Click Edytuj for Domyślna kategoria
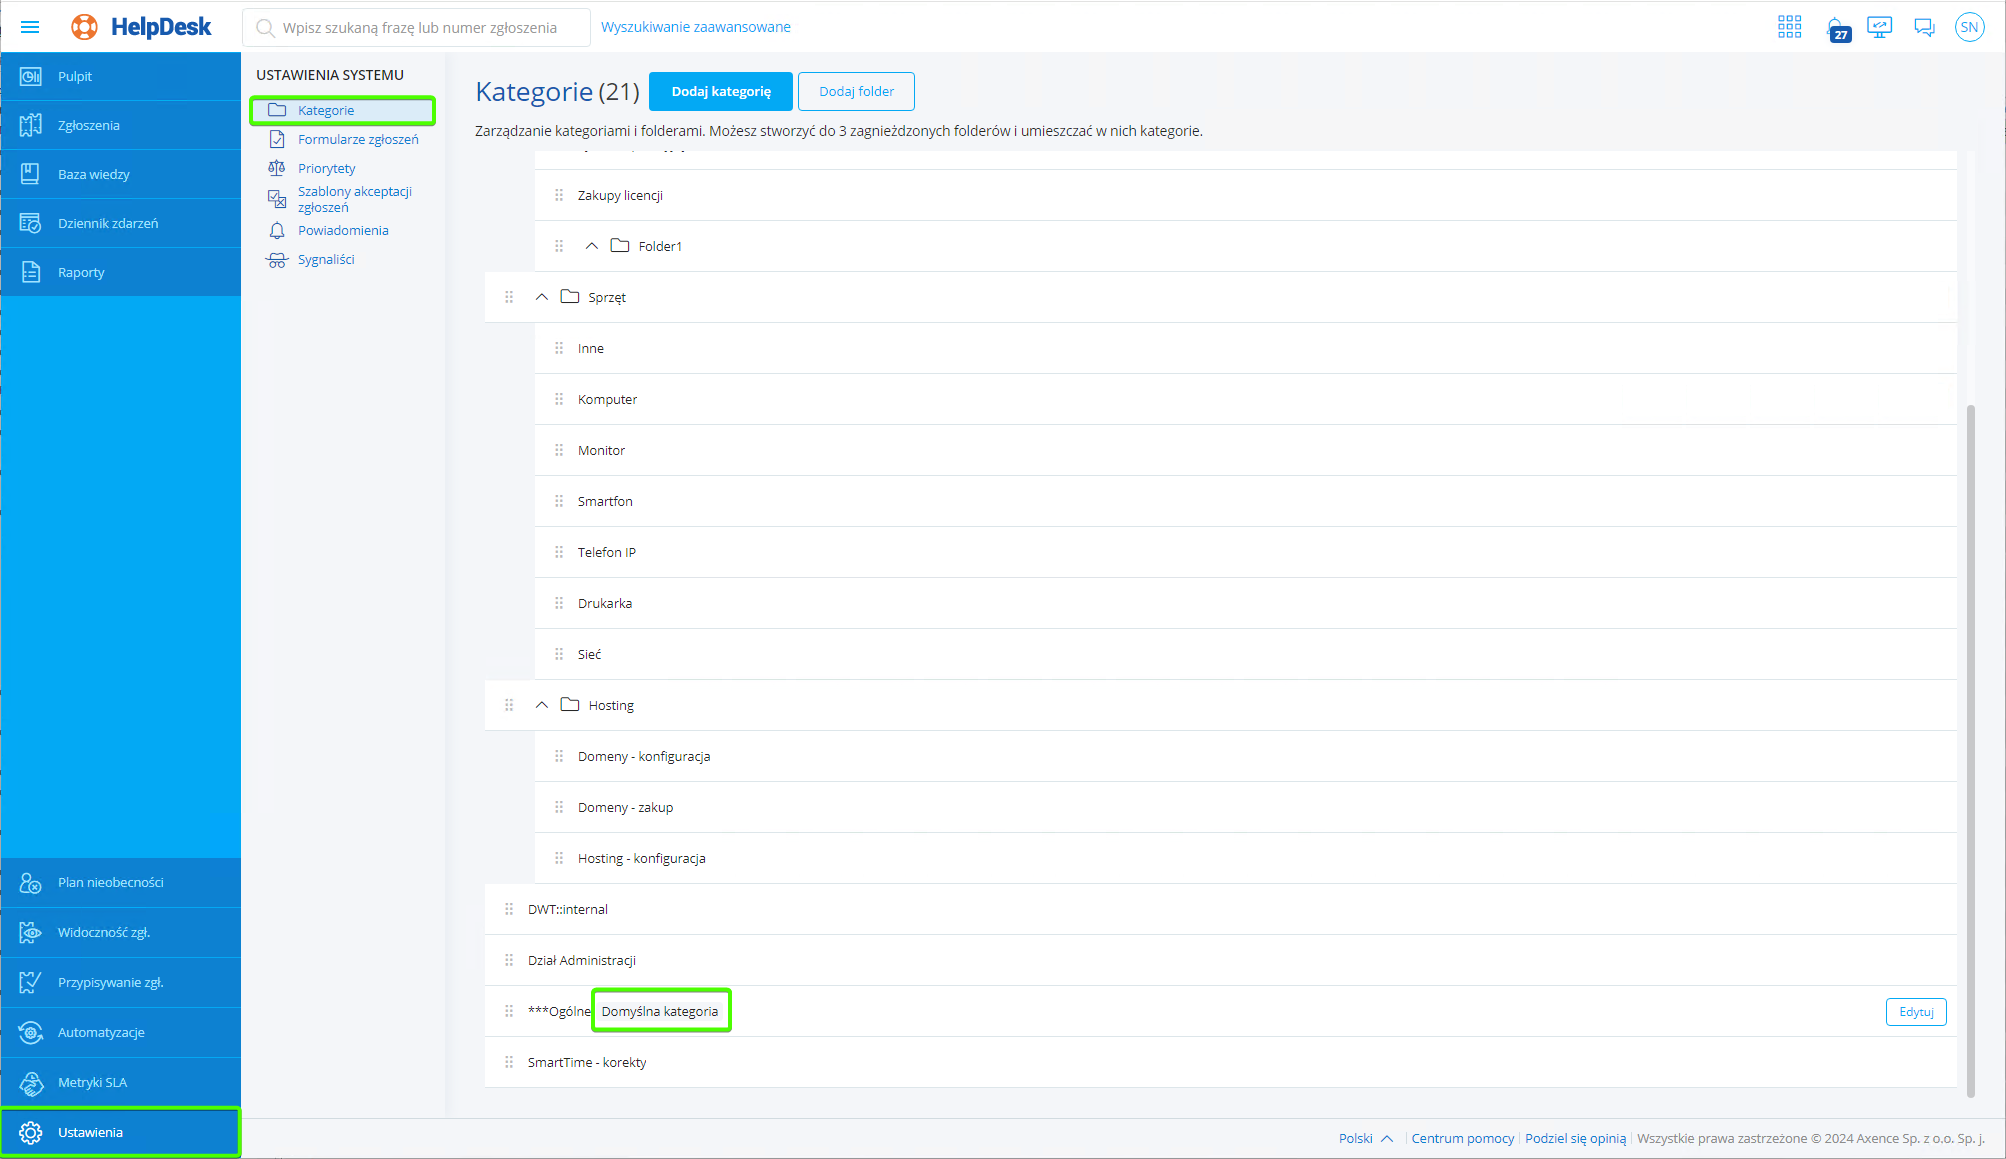This screenshot has height=1159, width=2006. 1916,1010
